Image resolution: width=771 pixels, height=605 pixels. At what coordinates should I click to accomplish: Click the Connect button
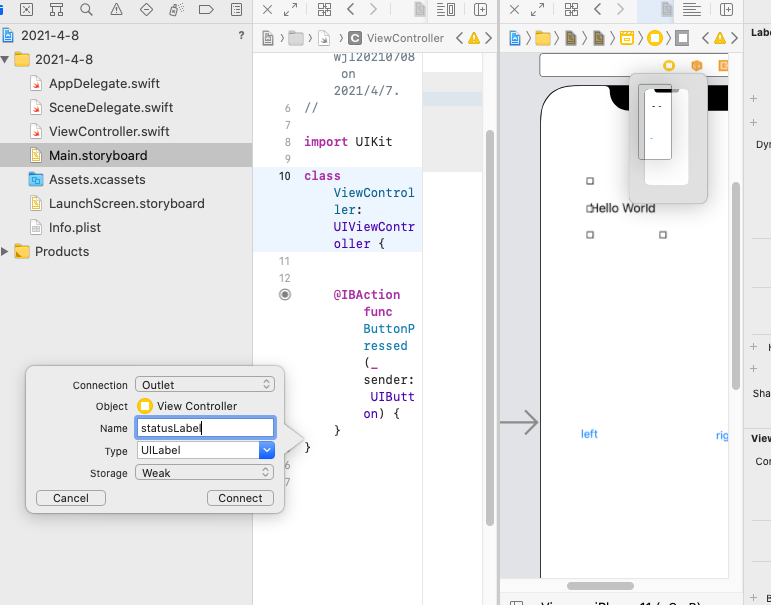coord(240,498)
